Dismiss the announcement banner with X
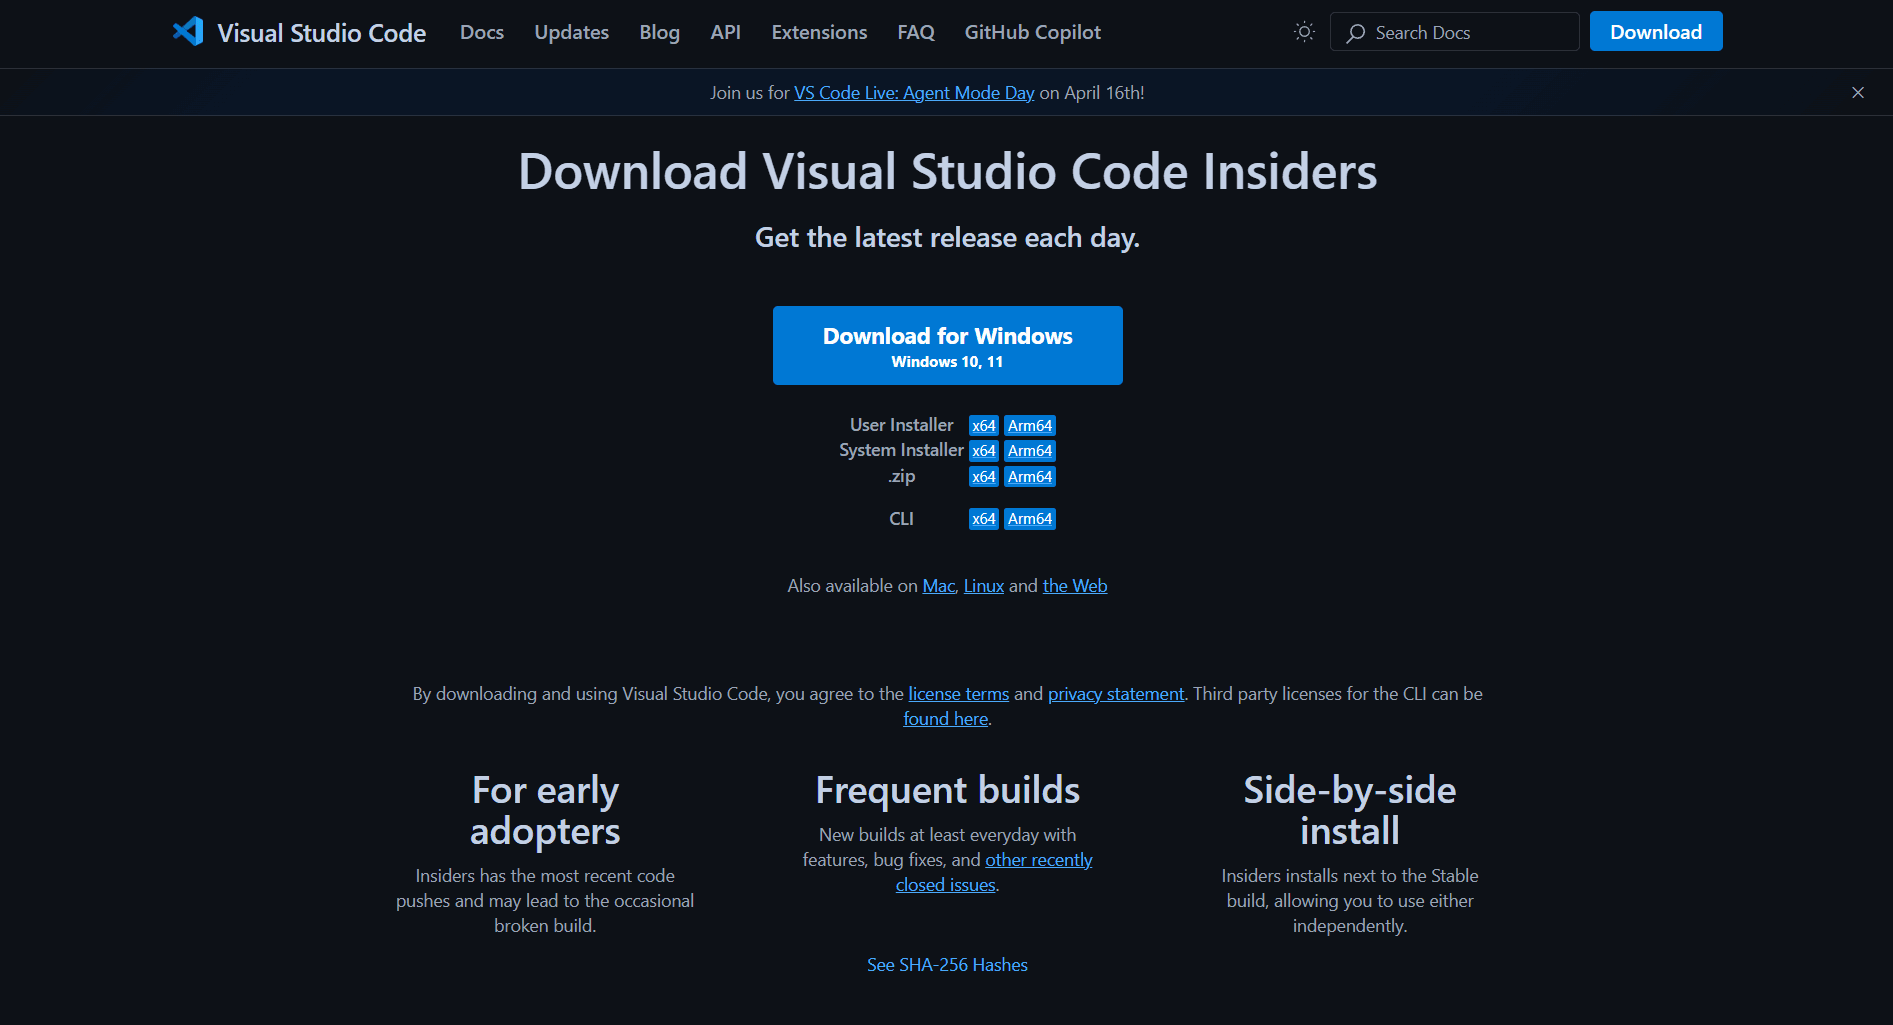 [x=1858, y=92]
